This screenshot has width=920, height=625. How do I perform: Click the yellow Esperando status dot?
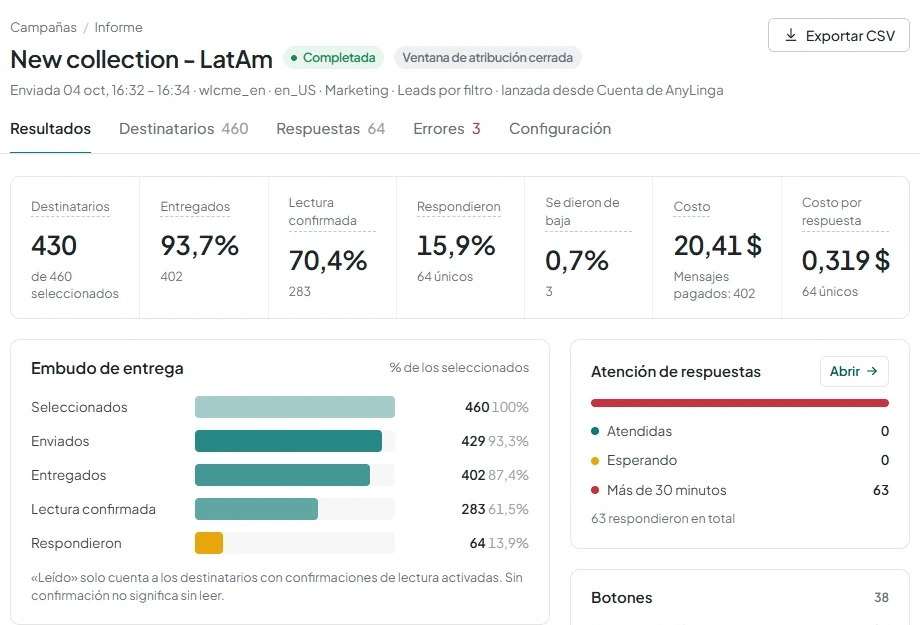(x=595, y=461)
